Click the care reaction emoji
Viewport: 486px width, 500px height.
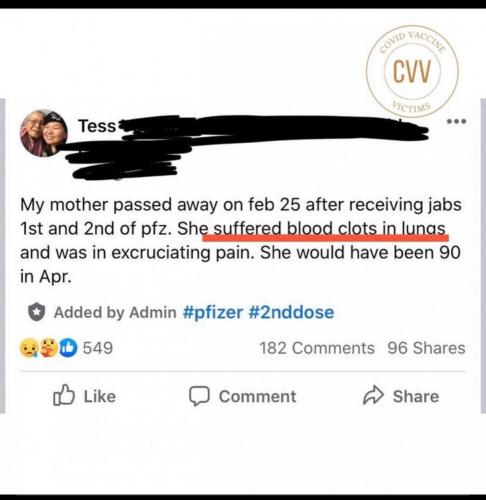tap(49, 348)
